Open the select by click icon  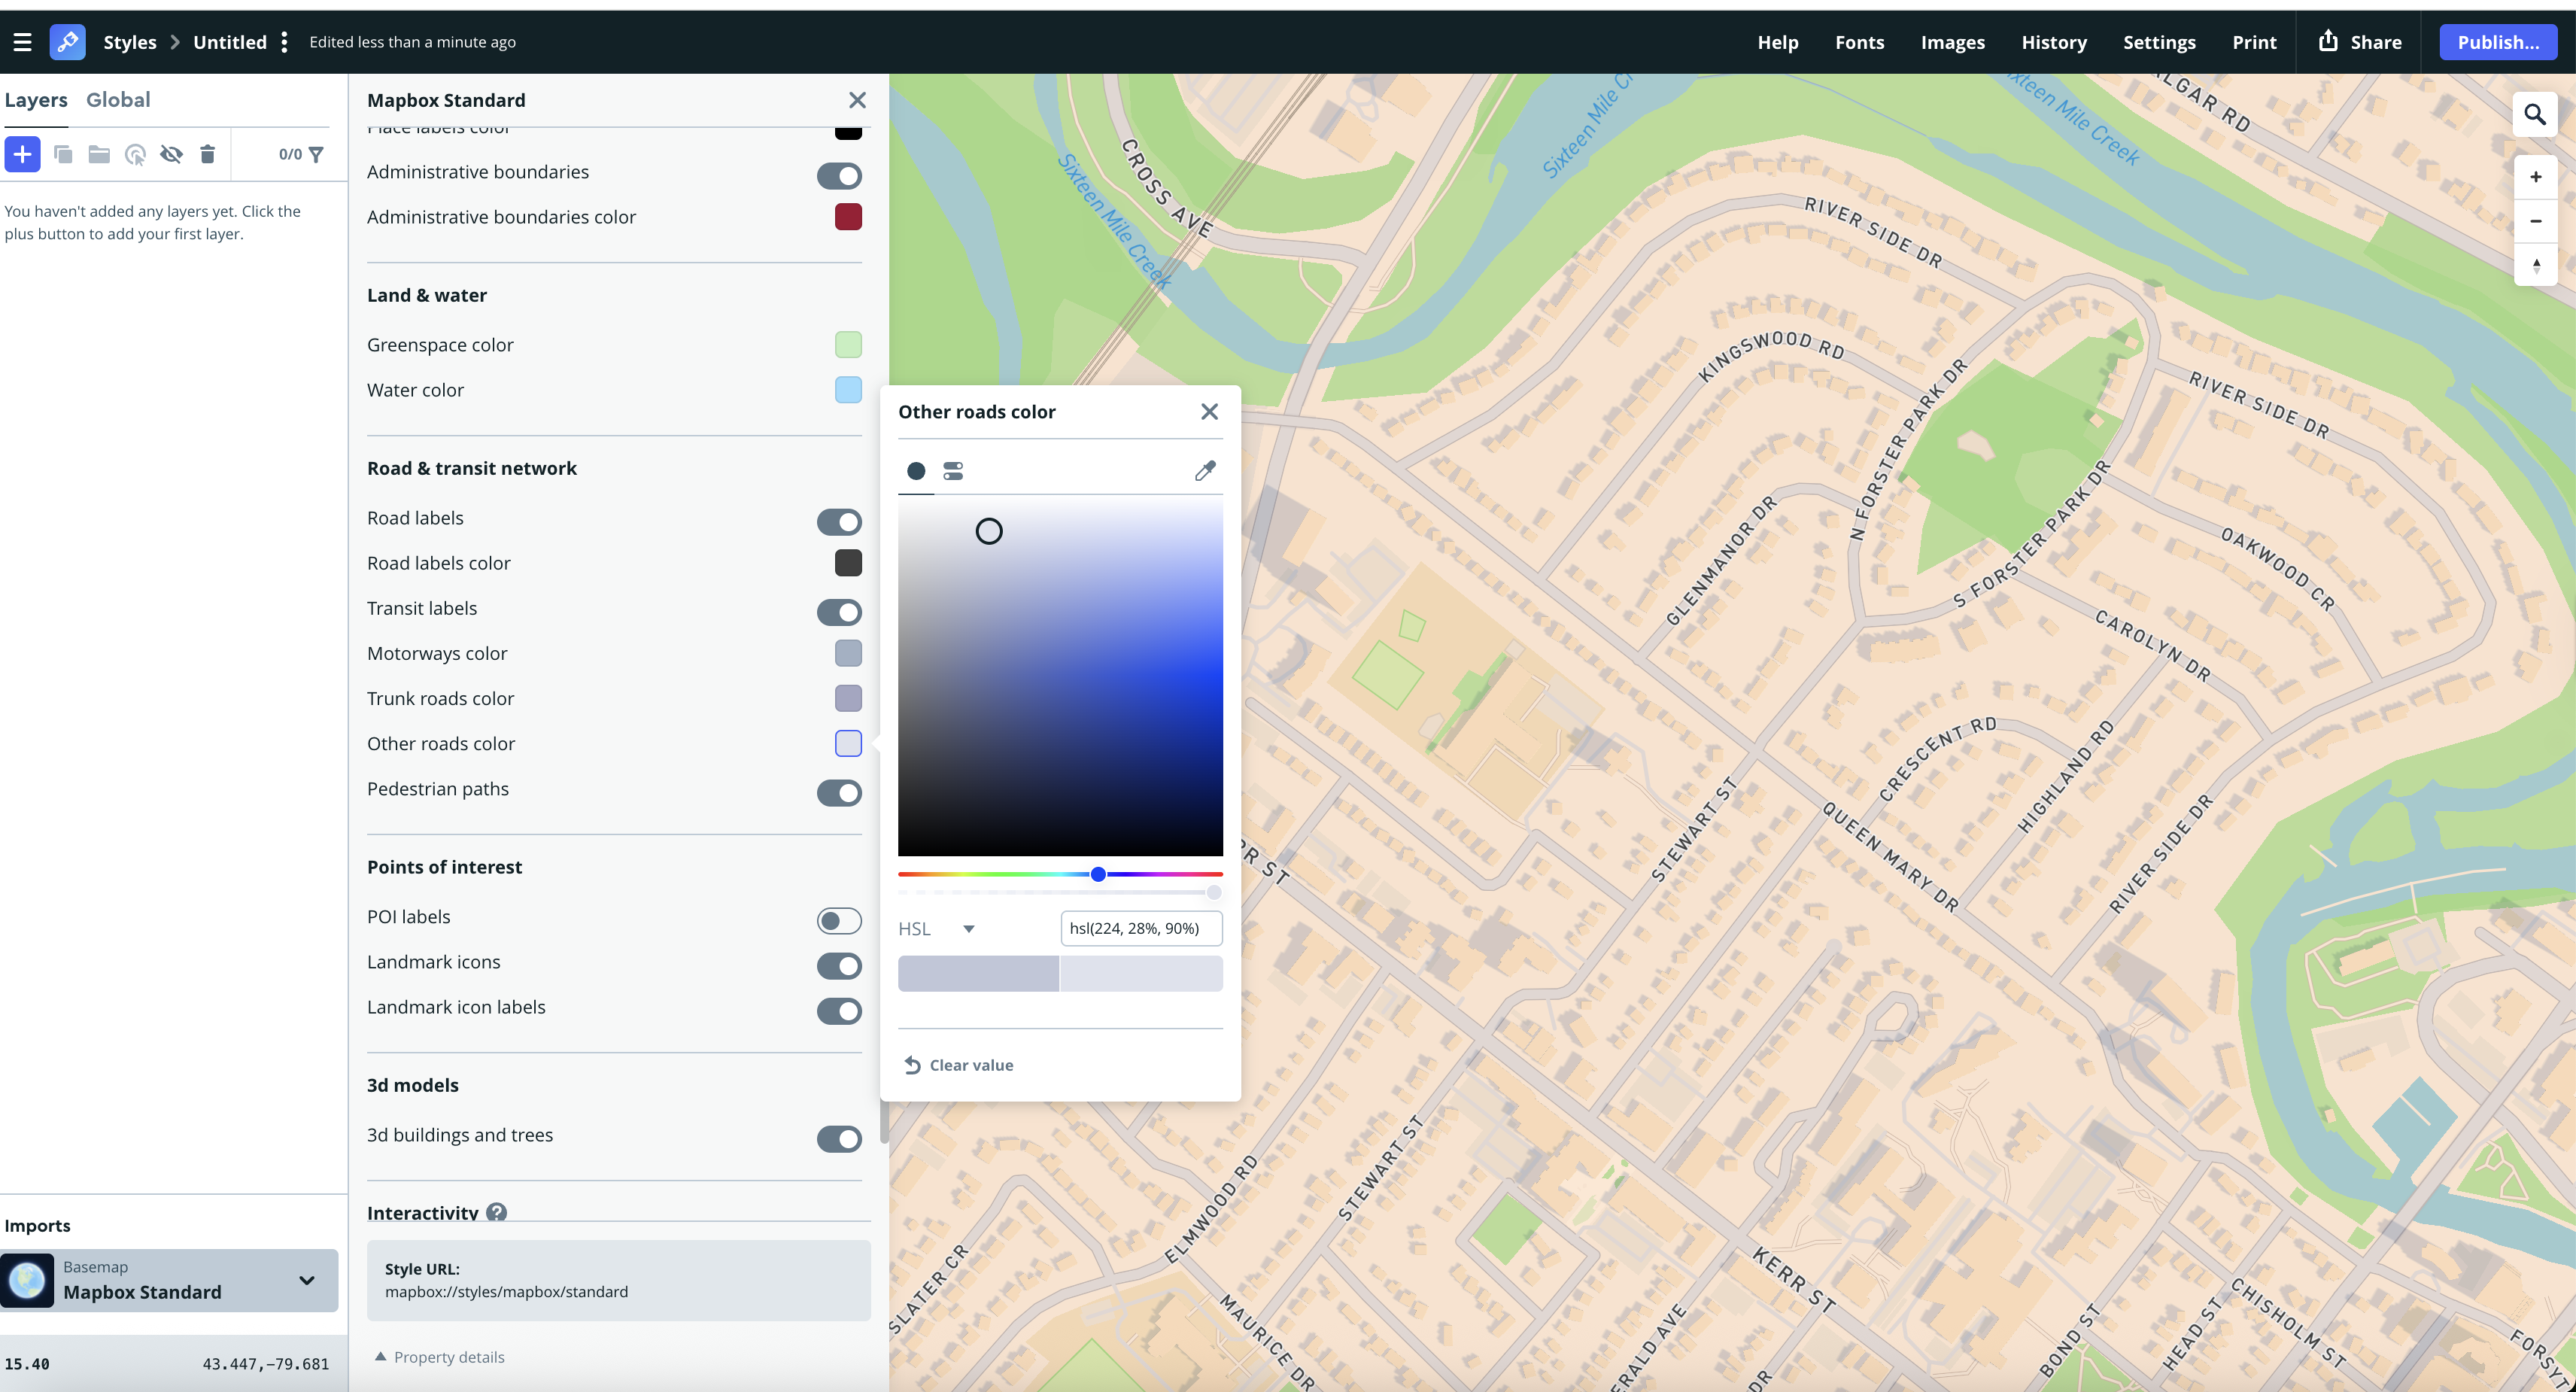(x=135, y=154)
